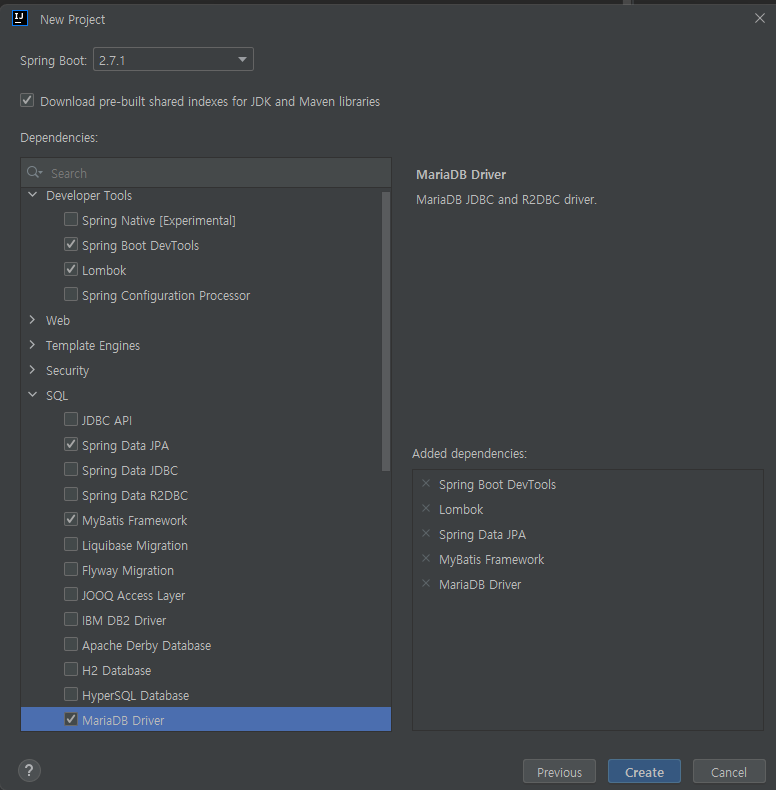
Task: Remove Spring Boot DevTools from added dependencies
Action: (426, 484)
